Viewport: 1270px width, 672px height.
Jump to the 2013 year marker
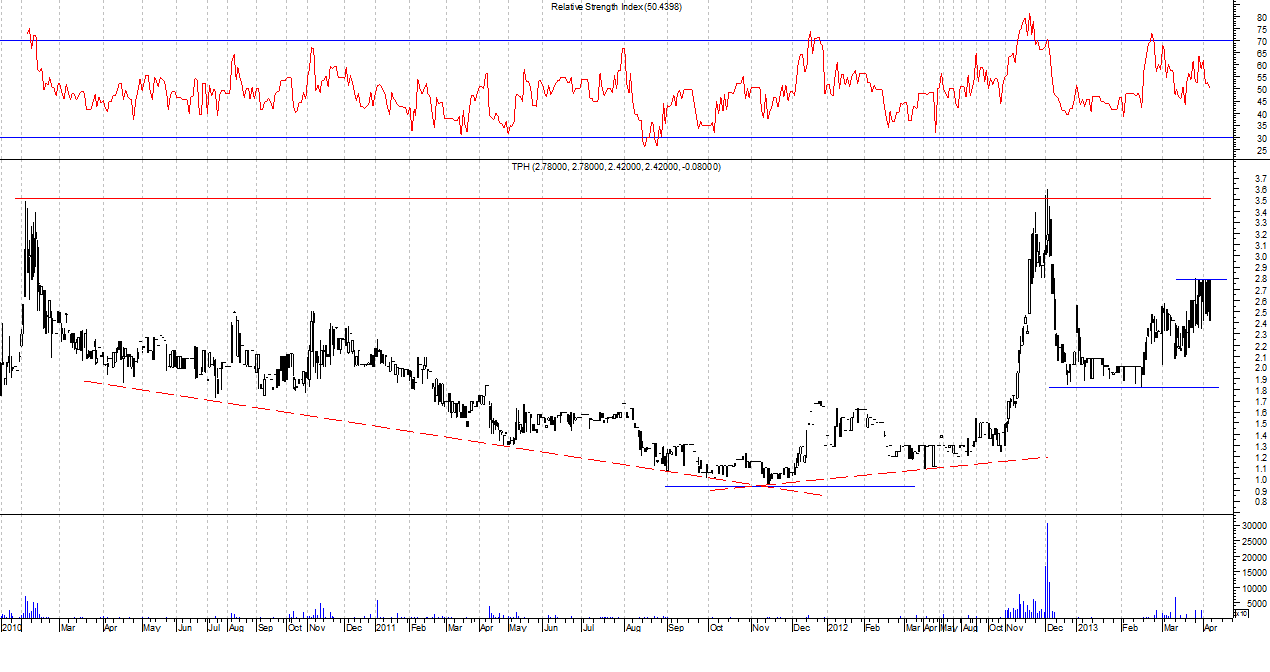click(1086, 628)
